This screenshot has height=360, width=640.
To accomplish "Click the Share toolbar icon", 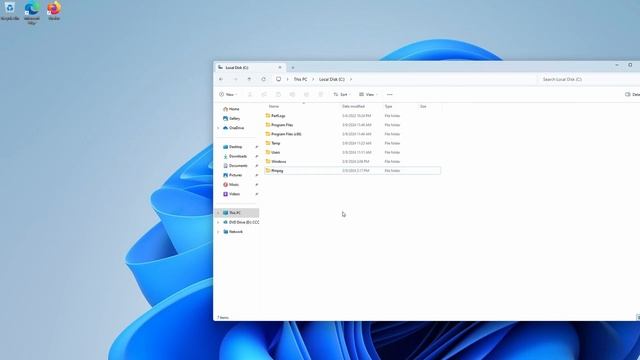I will [307, 95].
